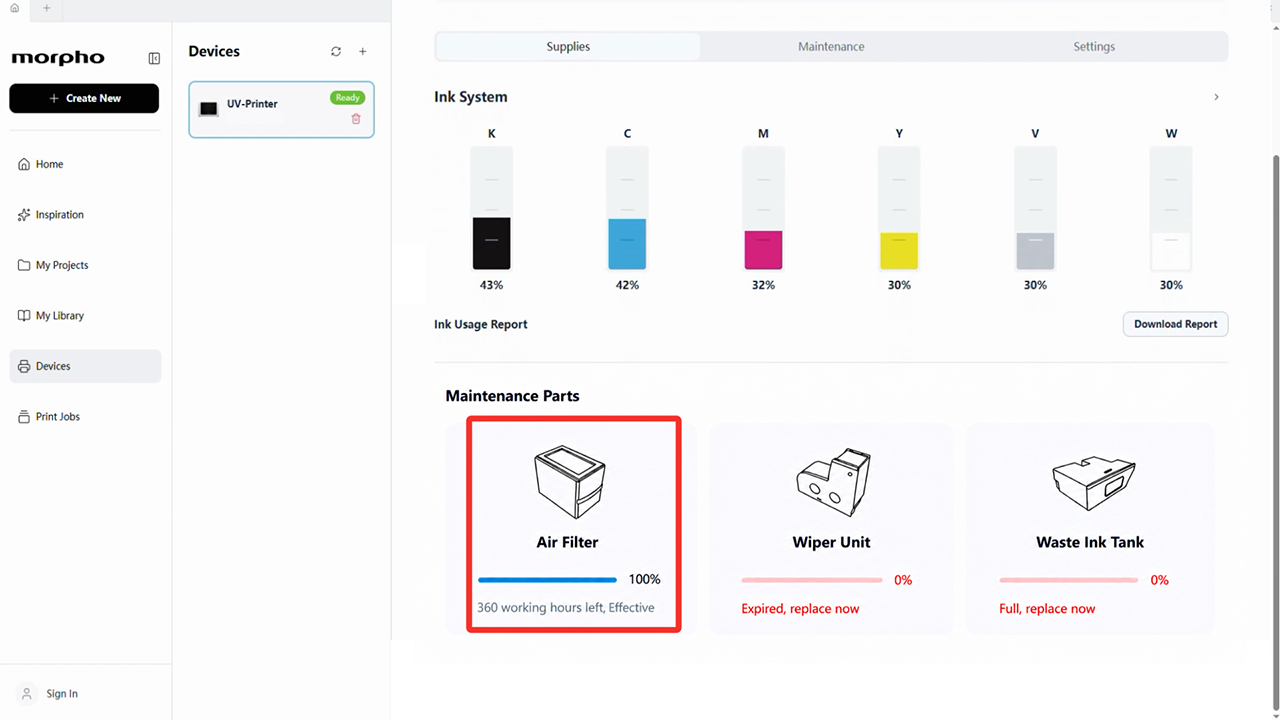The width and height of the screenshot is (1280, 720).
Task: Click the "Ink Usage Report" label
Action: click(481, 324)
